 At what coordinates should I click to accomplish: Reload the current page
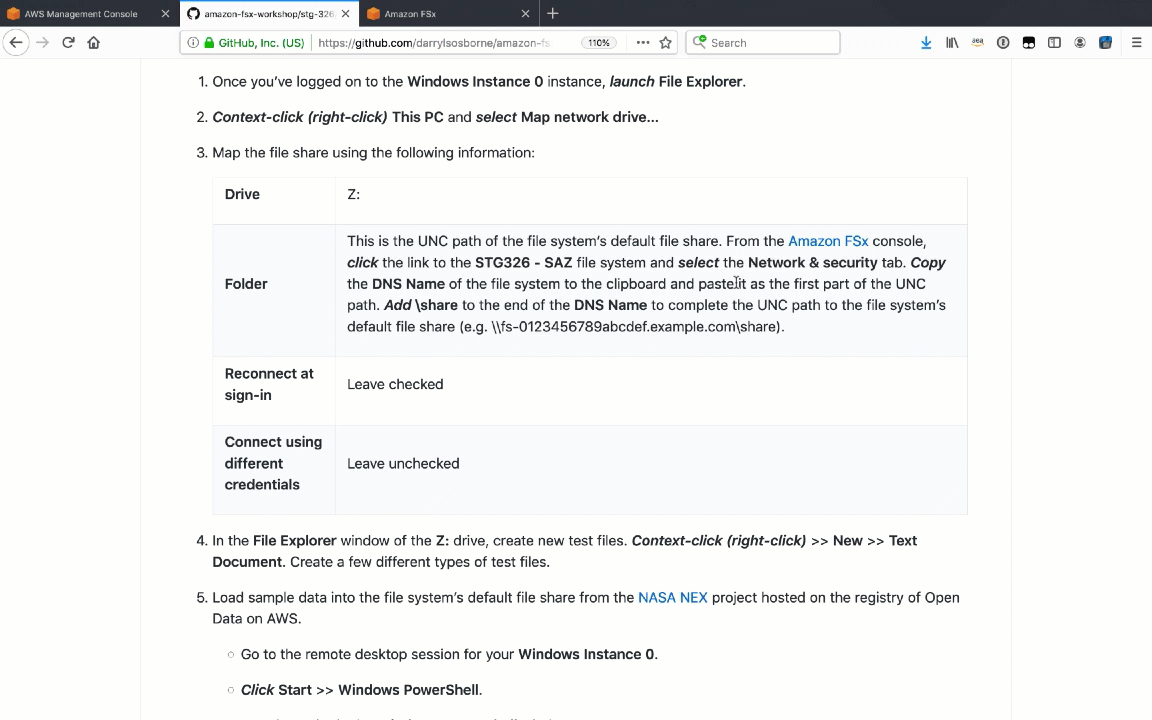[68, 43]
